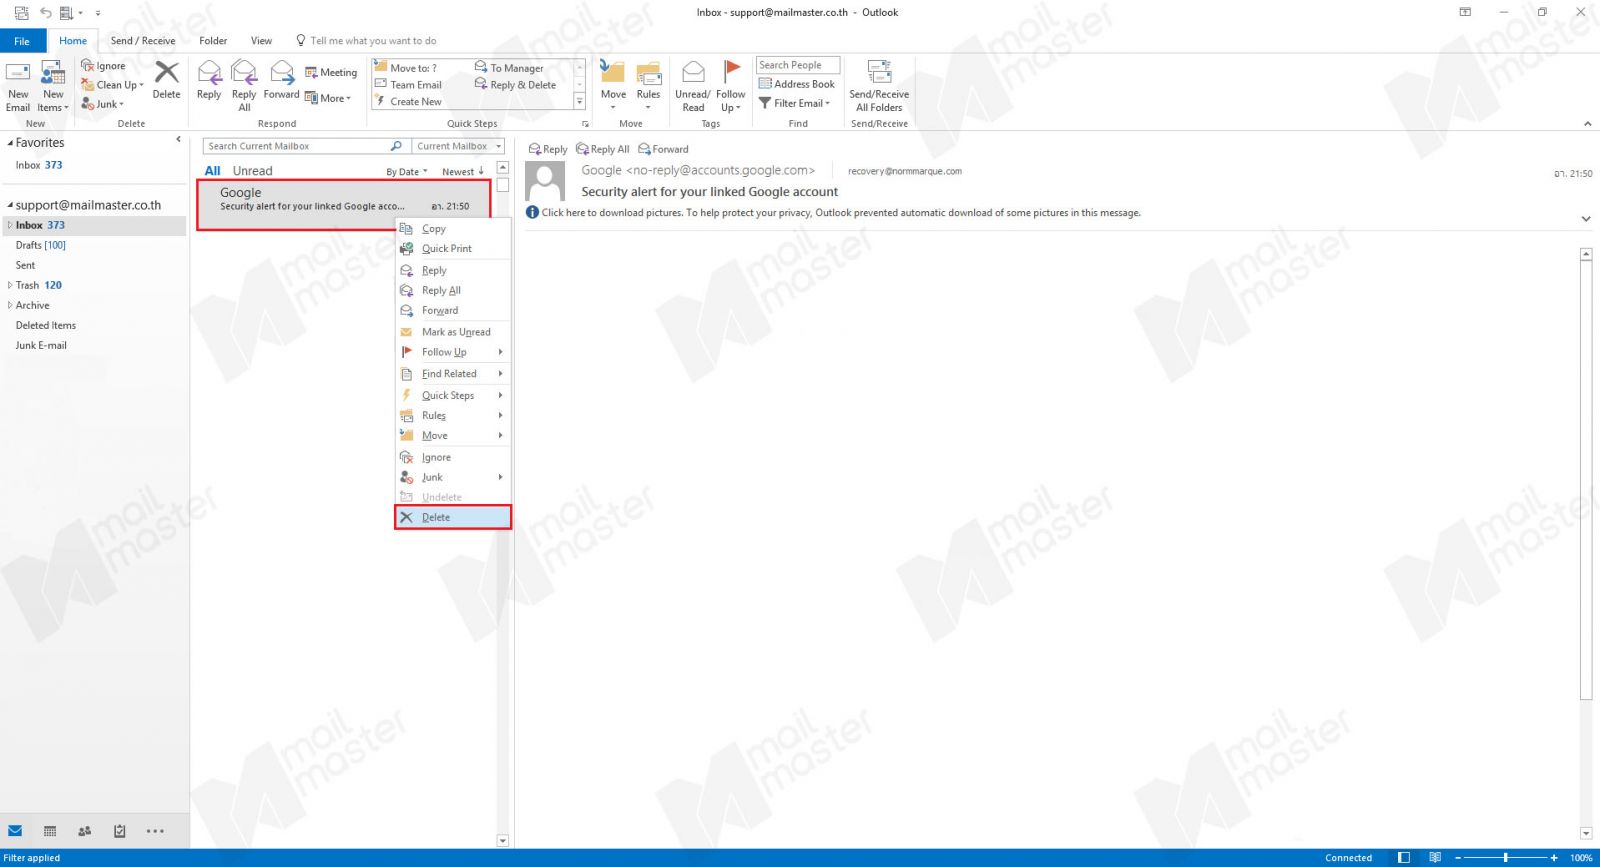Image resolution: width=1600 pixels, height=867 pixels.
Task: Open Tasks view from navigation bar
Action: (120, 831)
